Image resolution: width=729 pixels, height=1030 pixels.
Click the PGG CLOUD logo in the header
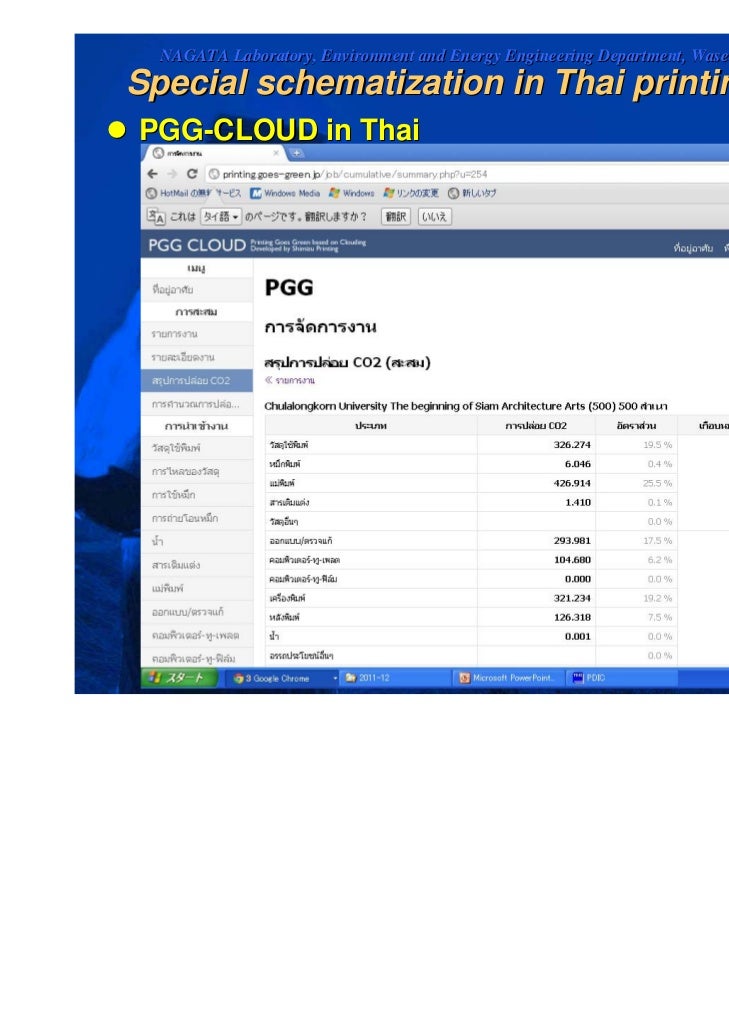point(196,245)
